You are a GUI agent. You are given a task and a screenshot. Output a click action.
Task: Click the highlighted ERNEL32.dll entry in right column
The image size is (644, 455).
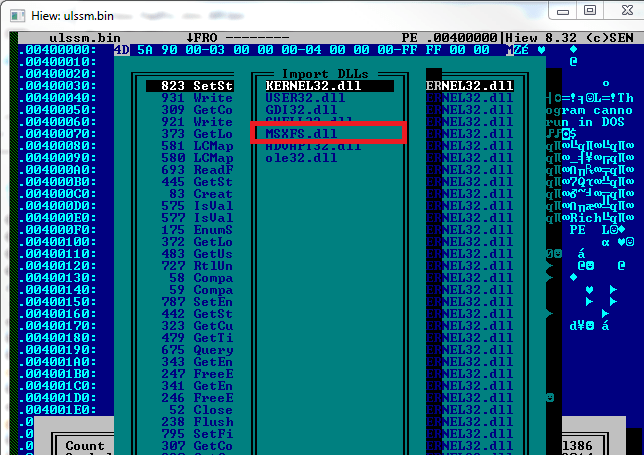pyautogui.click(x=469, y=86)
